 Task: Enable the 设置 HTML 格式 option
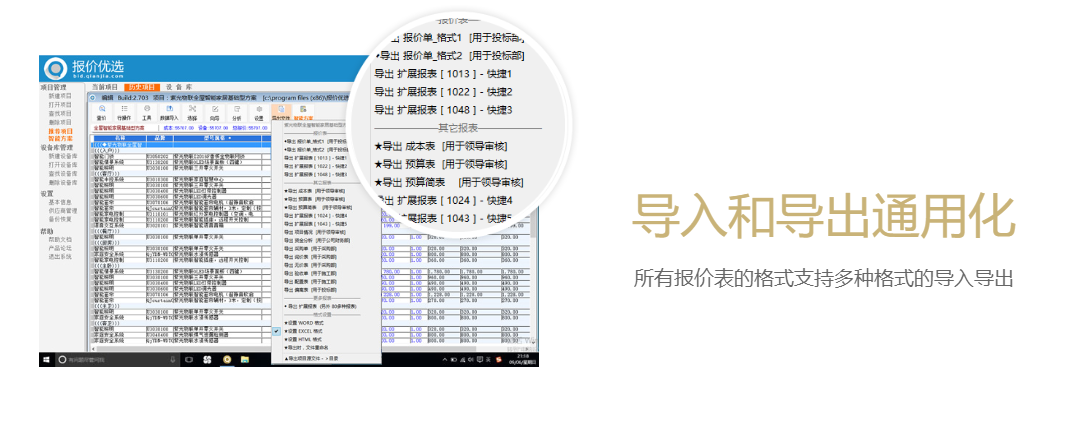pyautogui.click(x=305, y=339)
